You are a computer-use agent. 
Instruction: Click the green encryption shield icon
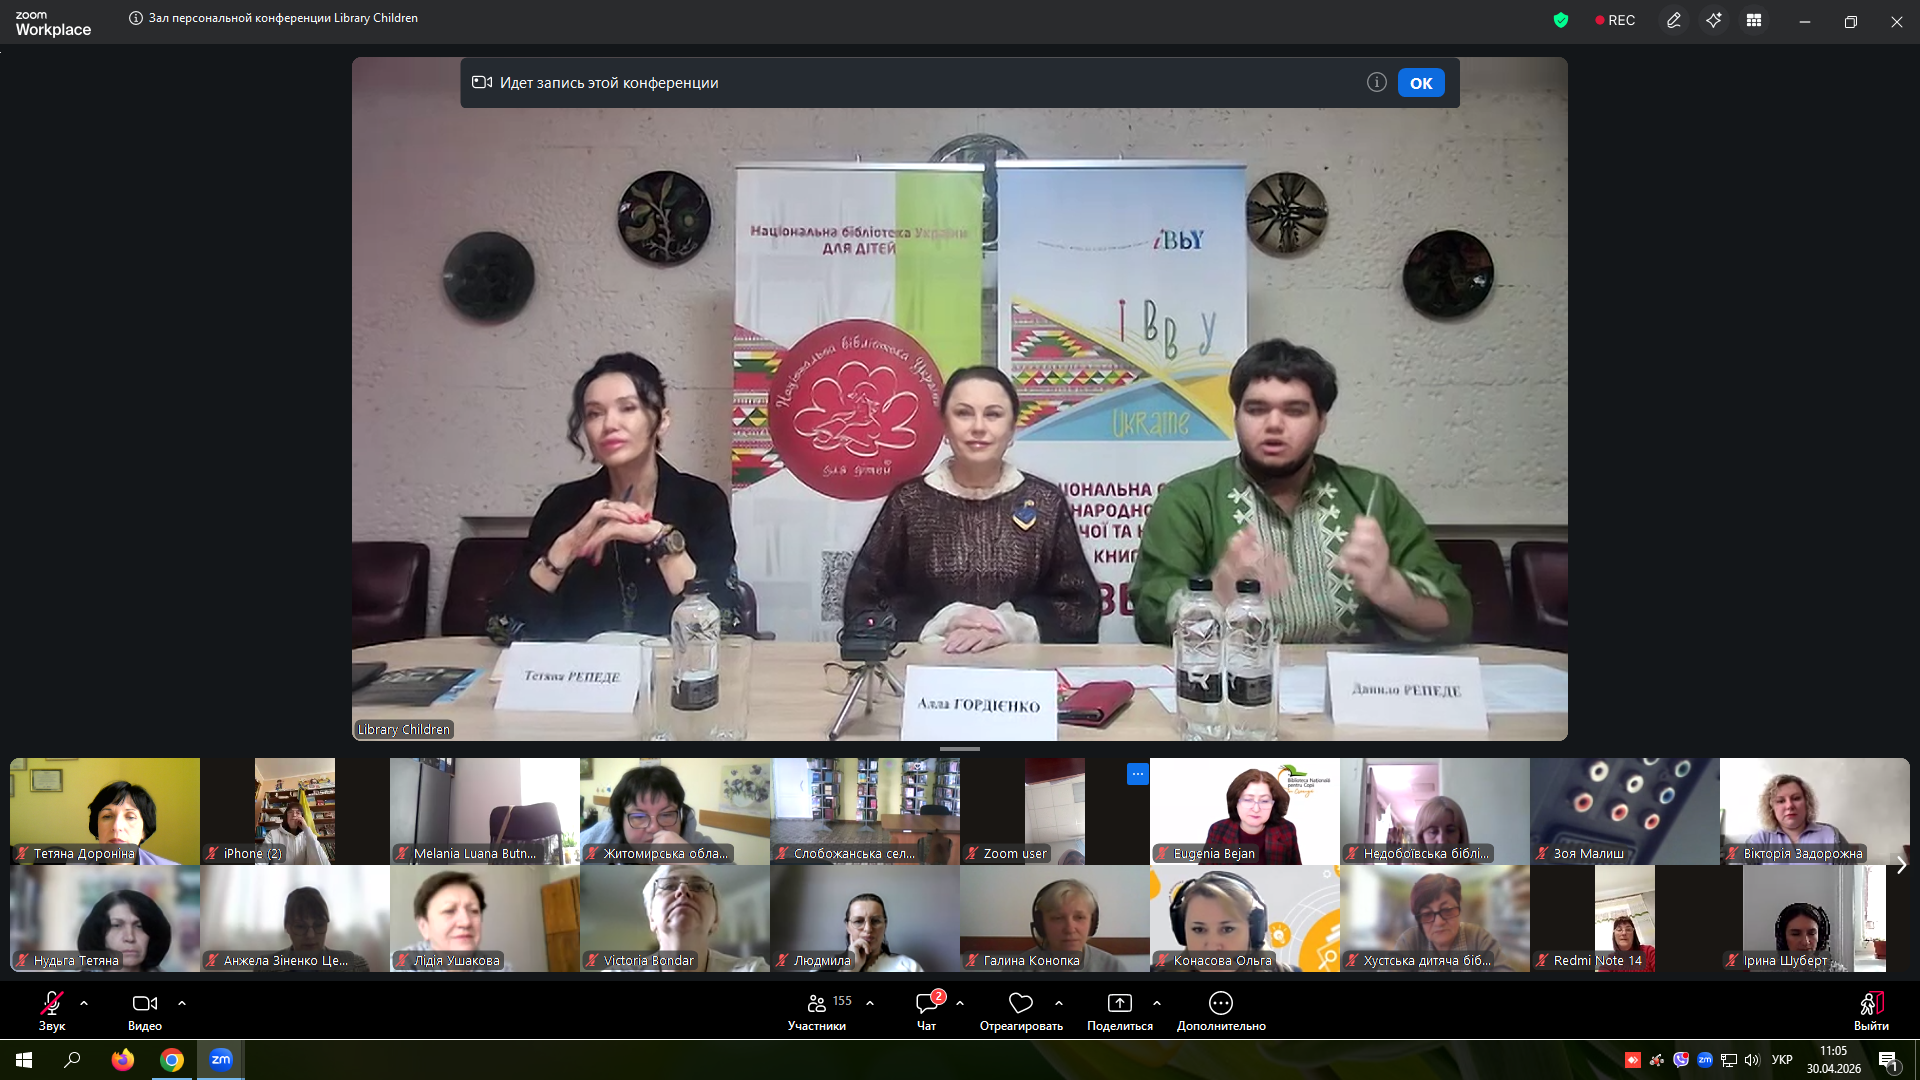pyautogui.click(x=1561, y=20)
